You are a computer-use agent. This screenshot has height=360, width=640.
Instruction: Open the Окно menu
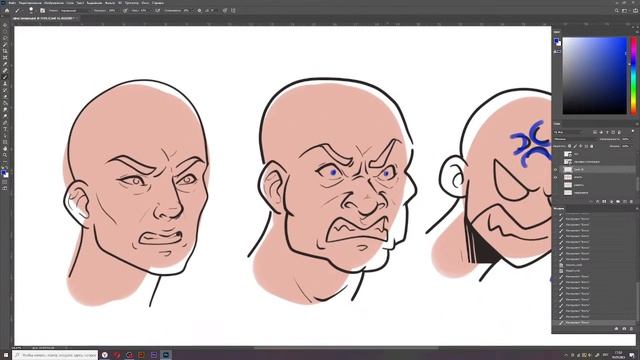tap(144, 3)
